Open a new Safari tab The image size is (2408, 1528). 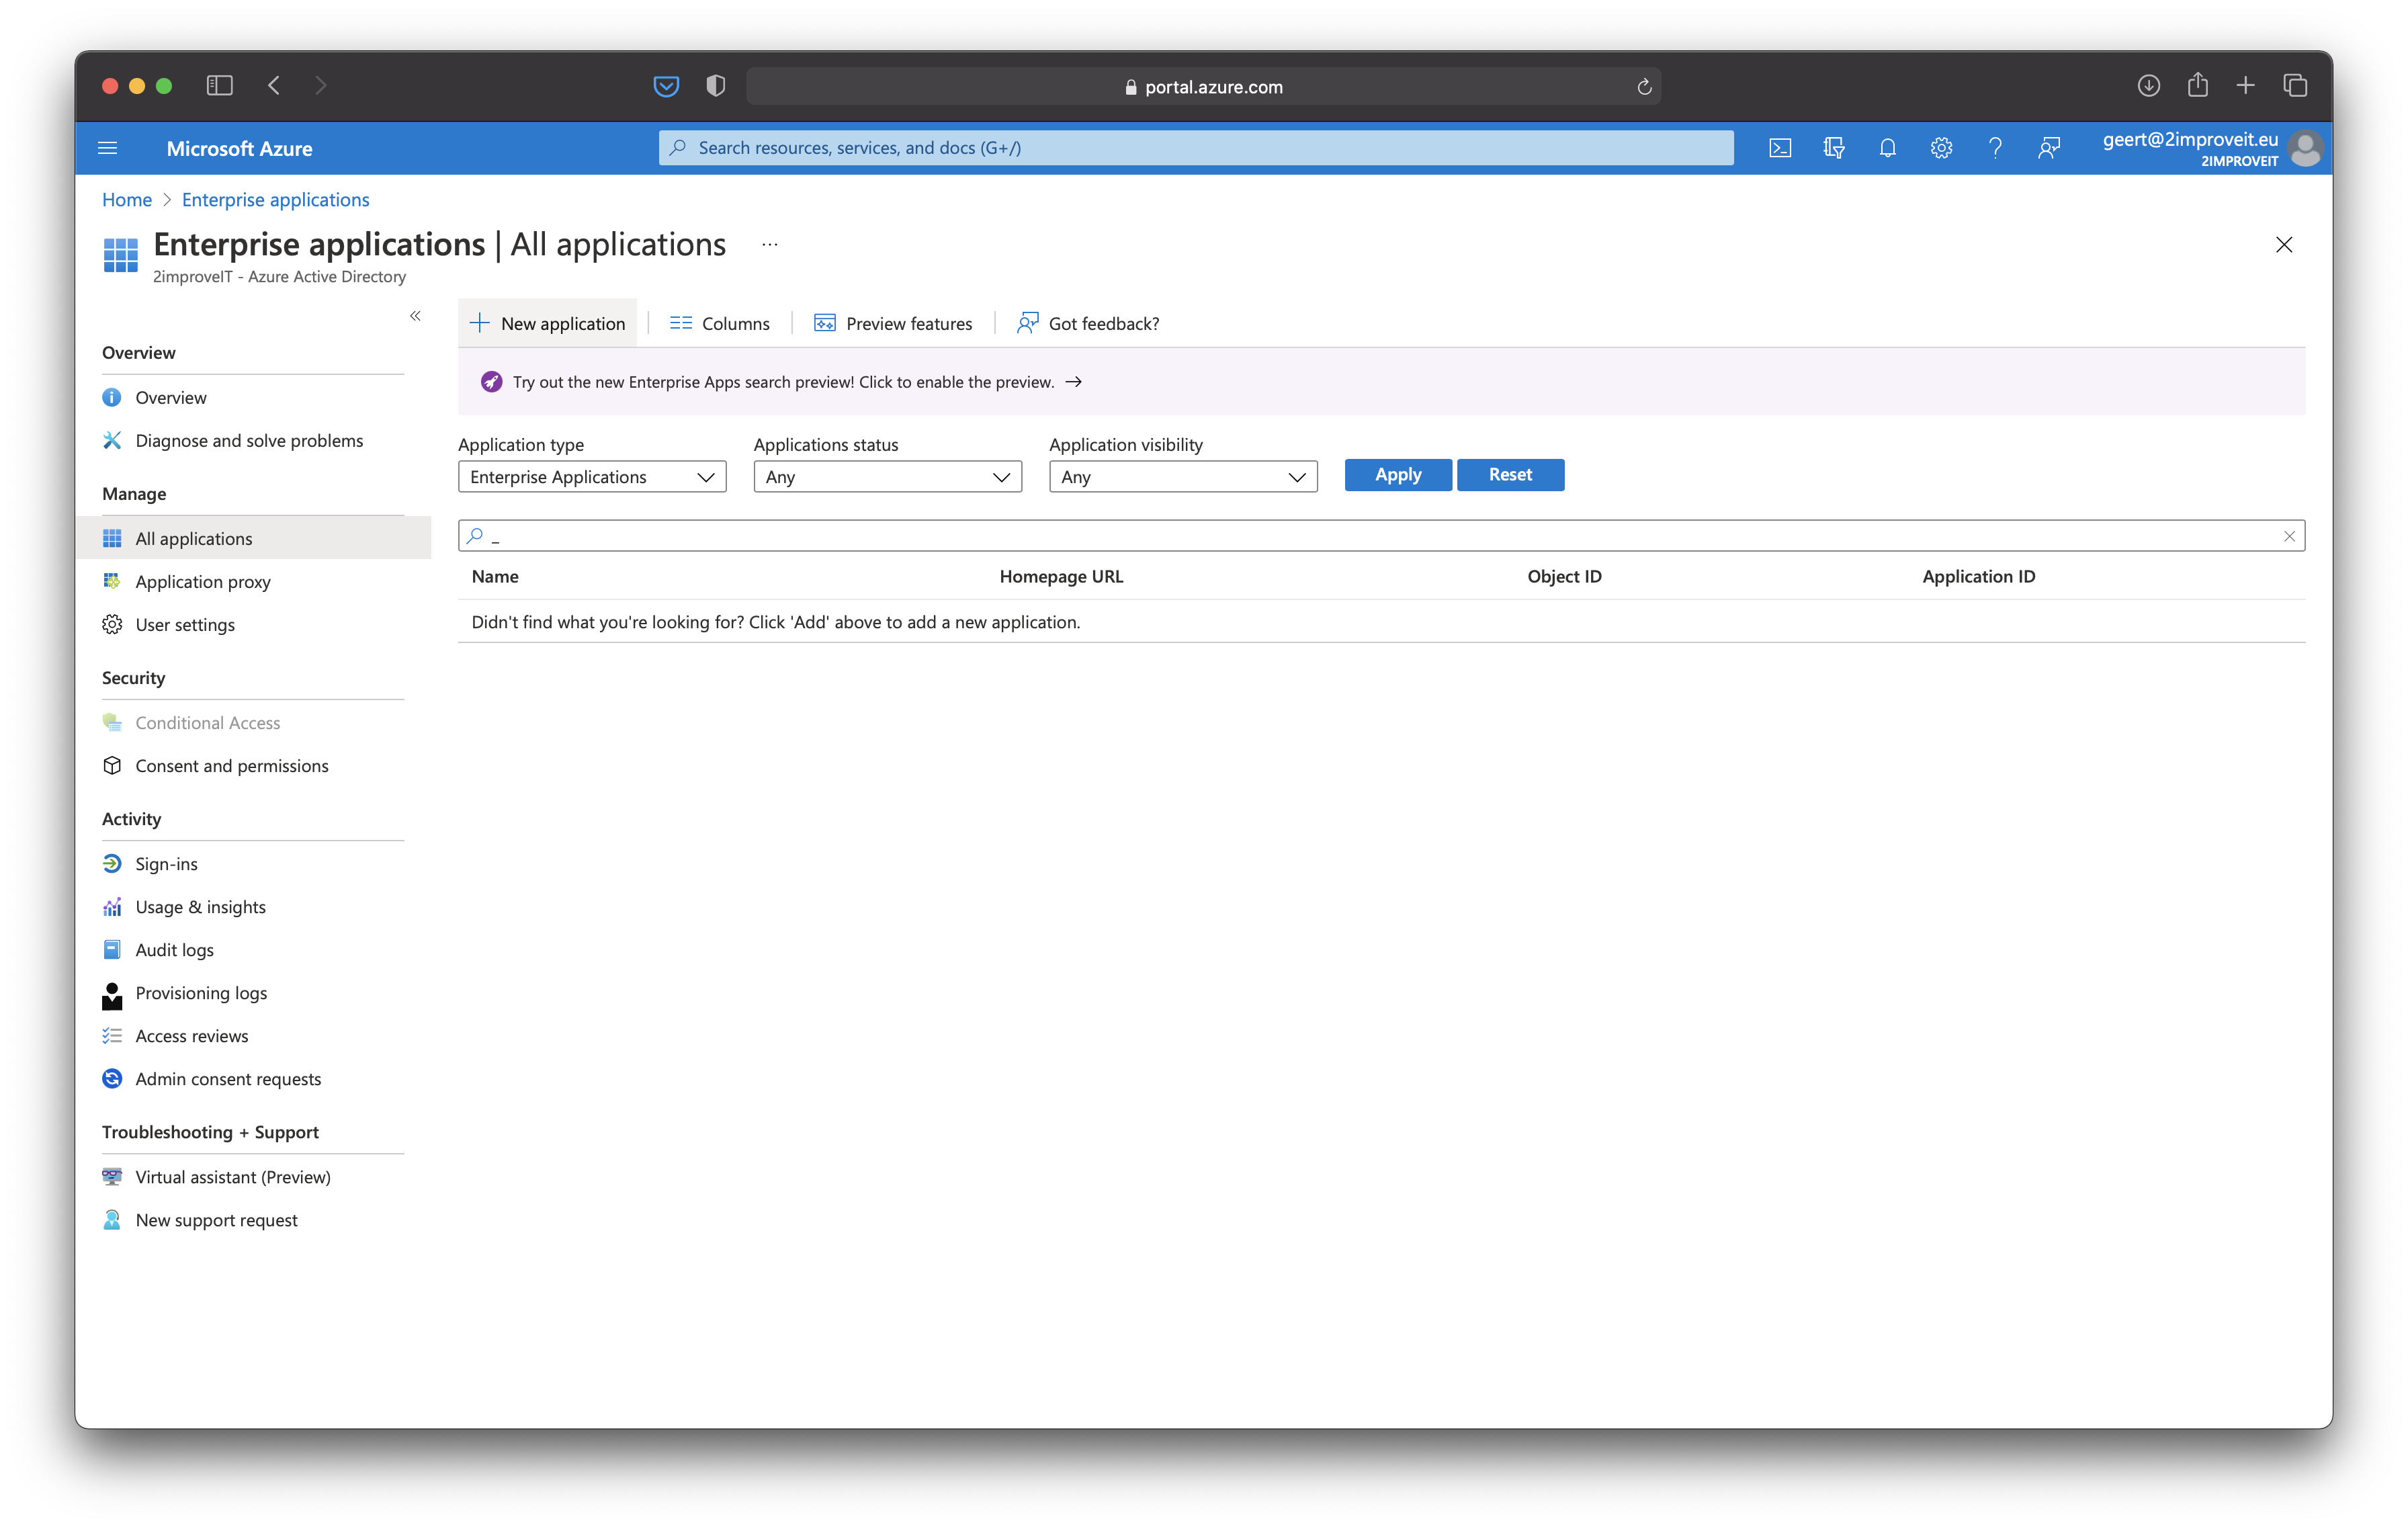point(2246,86)
